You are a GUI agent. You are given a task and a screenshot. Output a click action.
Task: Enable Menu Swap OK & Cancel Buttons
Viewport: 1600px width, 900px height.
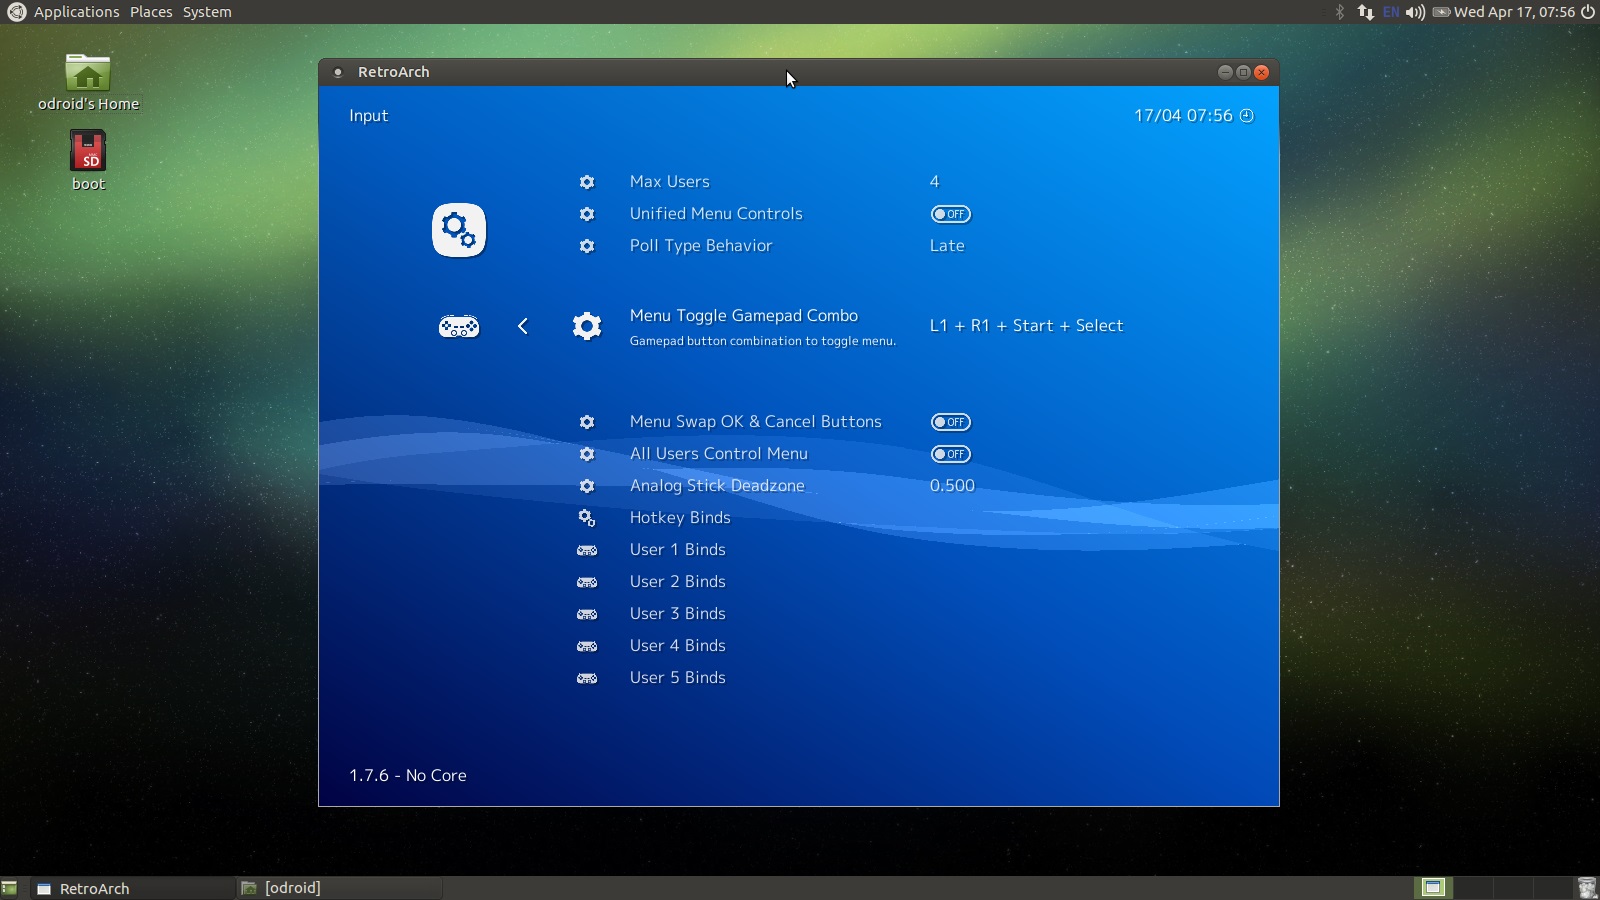(950, 422)
